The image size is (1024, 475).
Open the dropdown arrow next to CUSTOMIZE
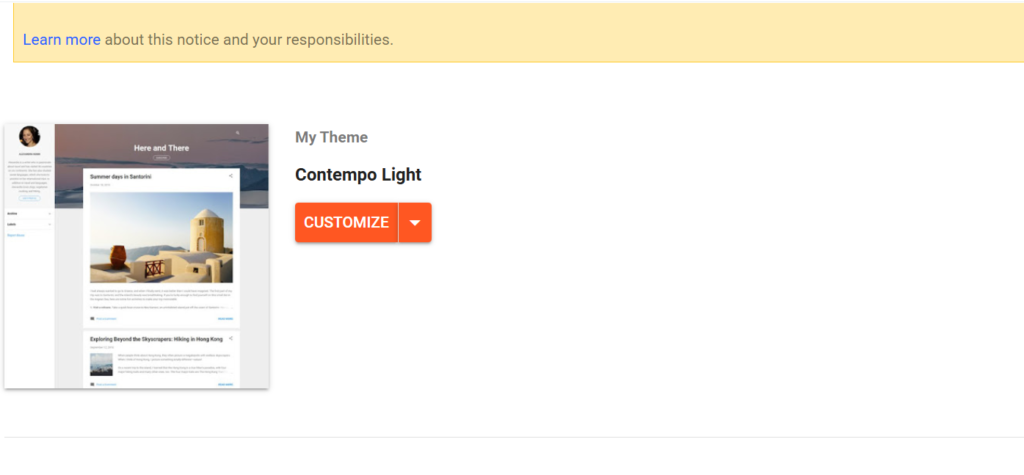point(415,222)
